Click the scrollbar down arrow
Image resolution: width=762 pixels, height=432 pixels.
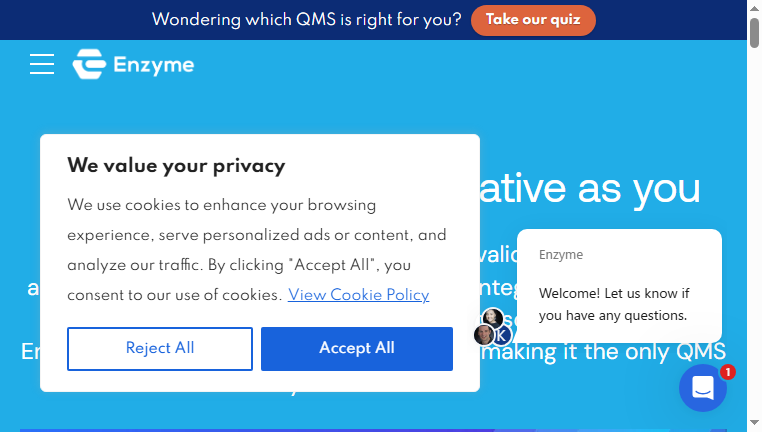[x=754, y=423]
